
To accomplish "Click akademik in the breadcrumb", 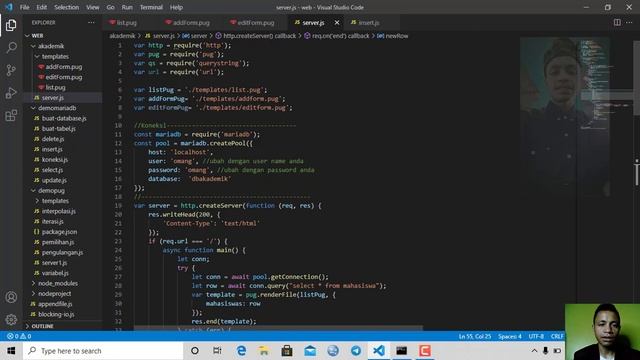I will (x=122, y=36).
